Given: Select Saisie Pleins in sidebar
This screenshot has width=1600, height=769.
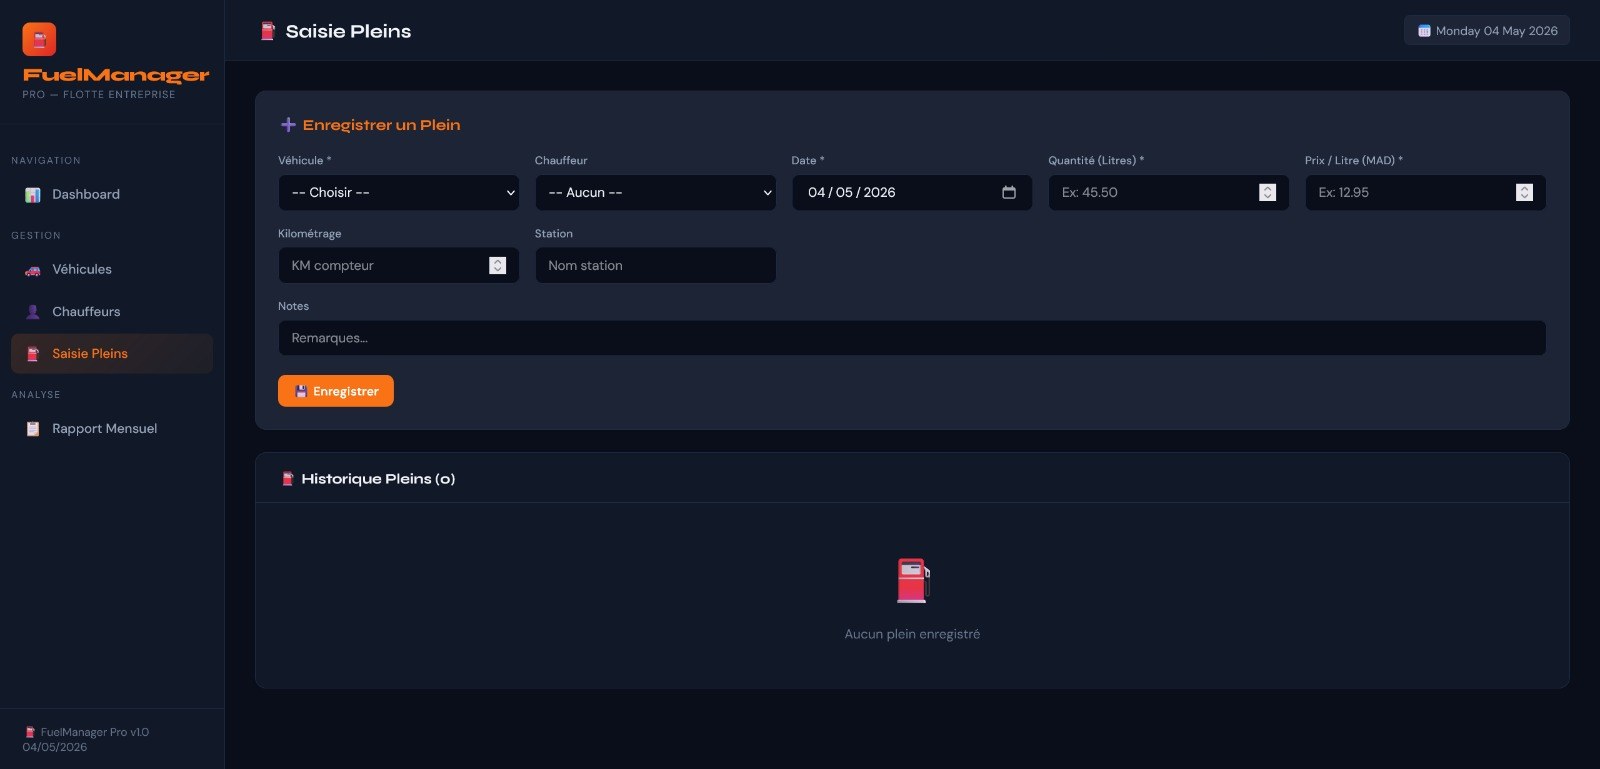Looking at the screenshot, I should coord(112,354).
